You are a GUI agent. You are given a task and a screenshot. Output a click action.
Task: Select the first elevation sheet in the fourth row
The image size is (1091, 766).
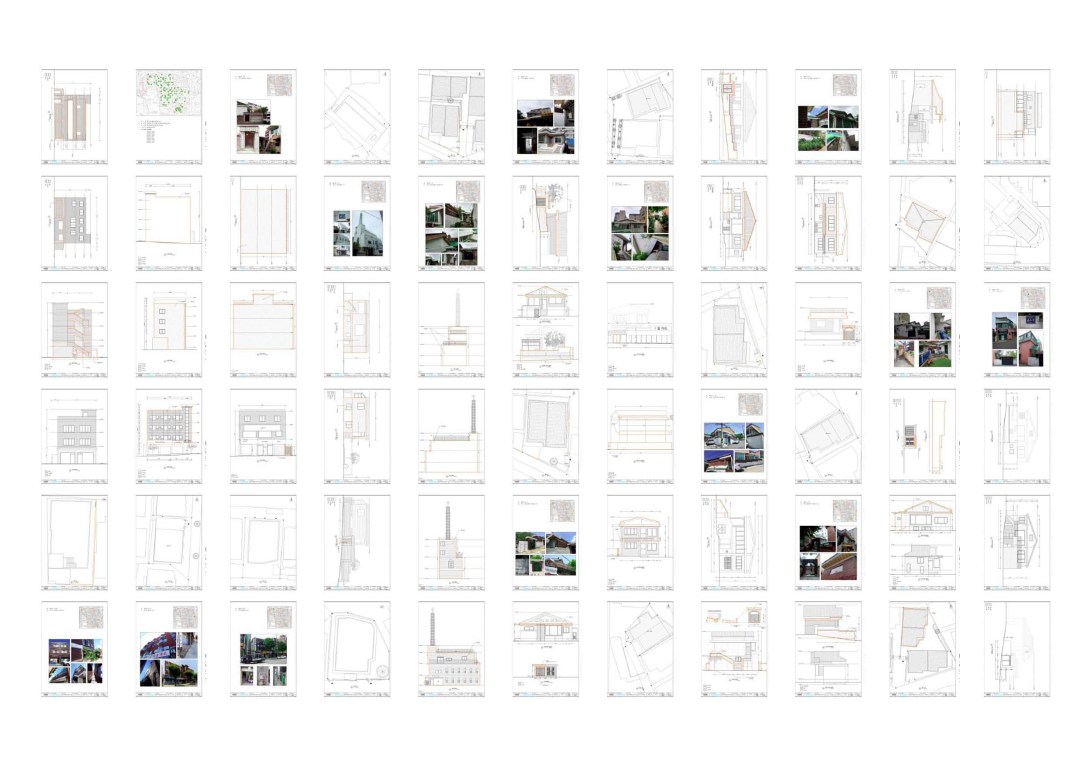coord(74,436)
